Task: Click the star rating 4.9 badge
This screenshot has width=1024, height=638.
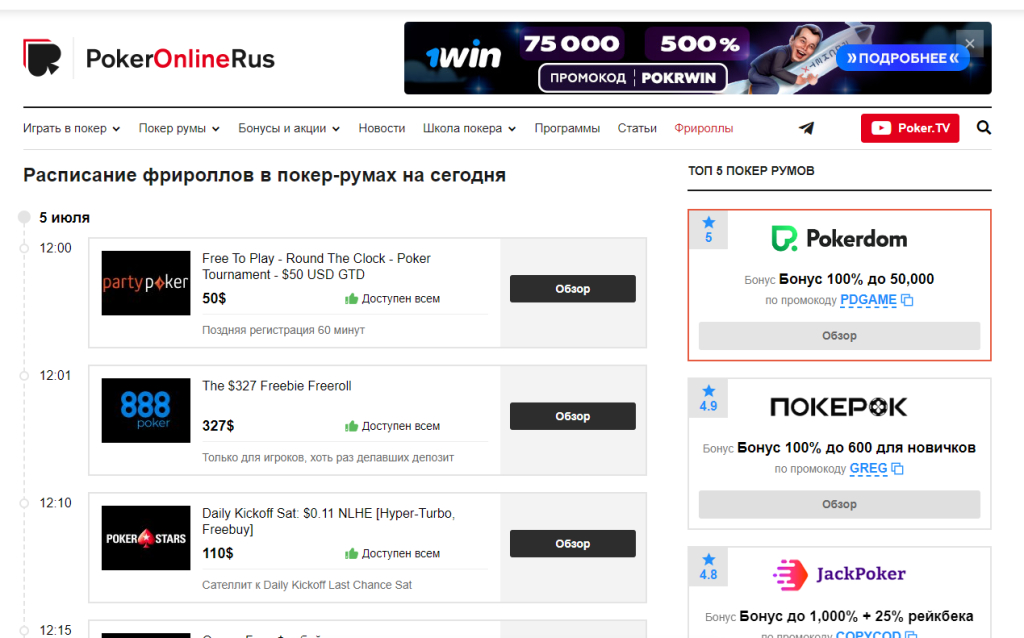Action: click(x=709, y=398)
